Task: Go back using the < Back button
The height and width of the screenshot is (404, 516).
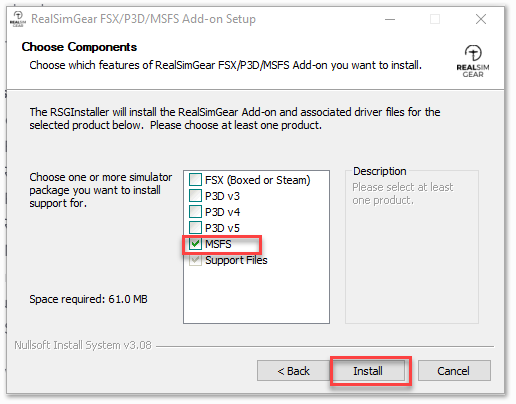Action: 293,371
